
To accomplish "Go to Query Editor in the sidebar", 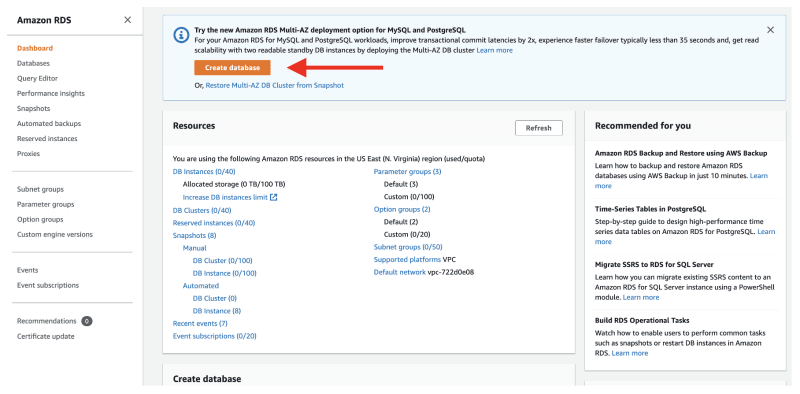I will 37,79.
